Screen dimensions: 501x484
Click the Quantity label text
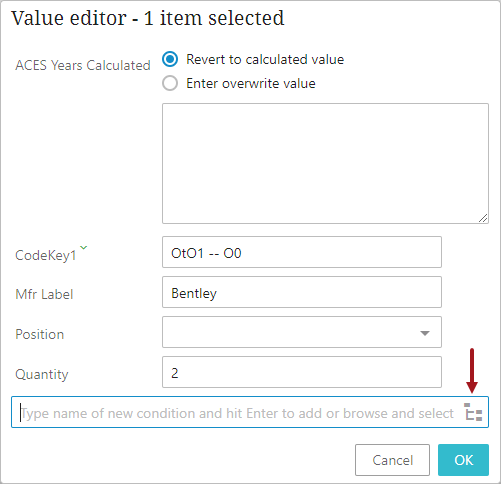coord(42,375)
